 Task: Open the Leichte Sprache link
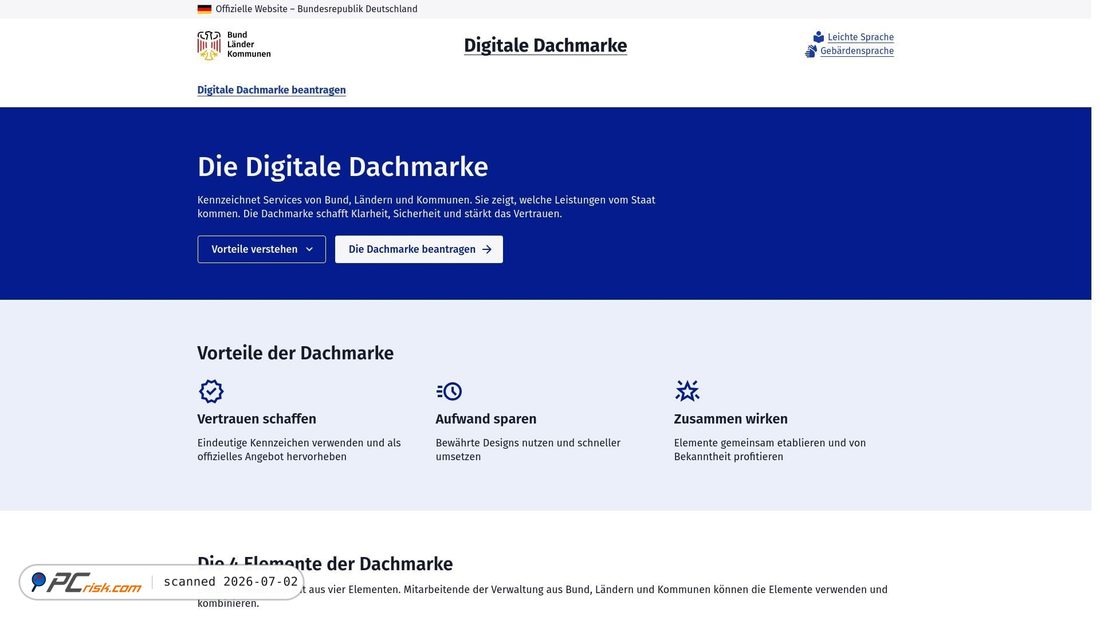point(860,37)
